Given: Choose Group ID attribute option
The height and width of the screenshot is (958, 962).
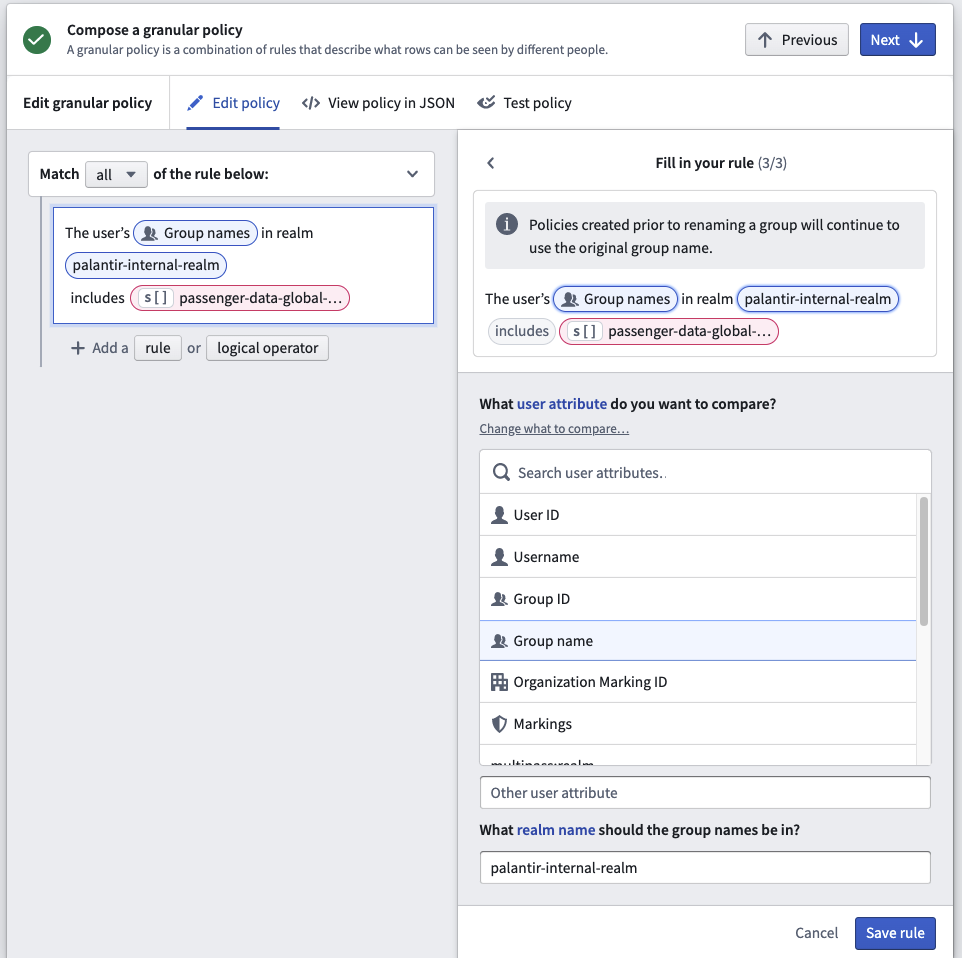Looking at the screenshot, I should pos(698,598).
